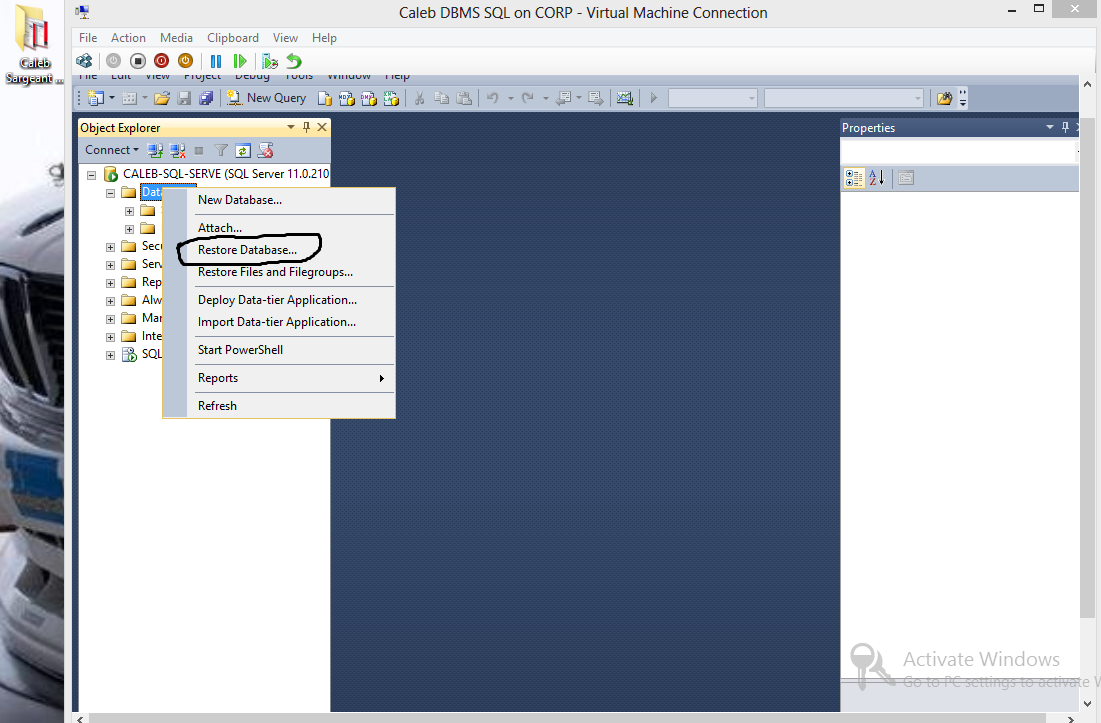Viewport: 1101px width, 723px height.
Task: Open Properties window position dropdown arrow
Action: [x=1050, y=127]
